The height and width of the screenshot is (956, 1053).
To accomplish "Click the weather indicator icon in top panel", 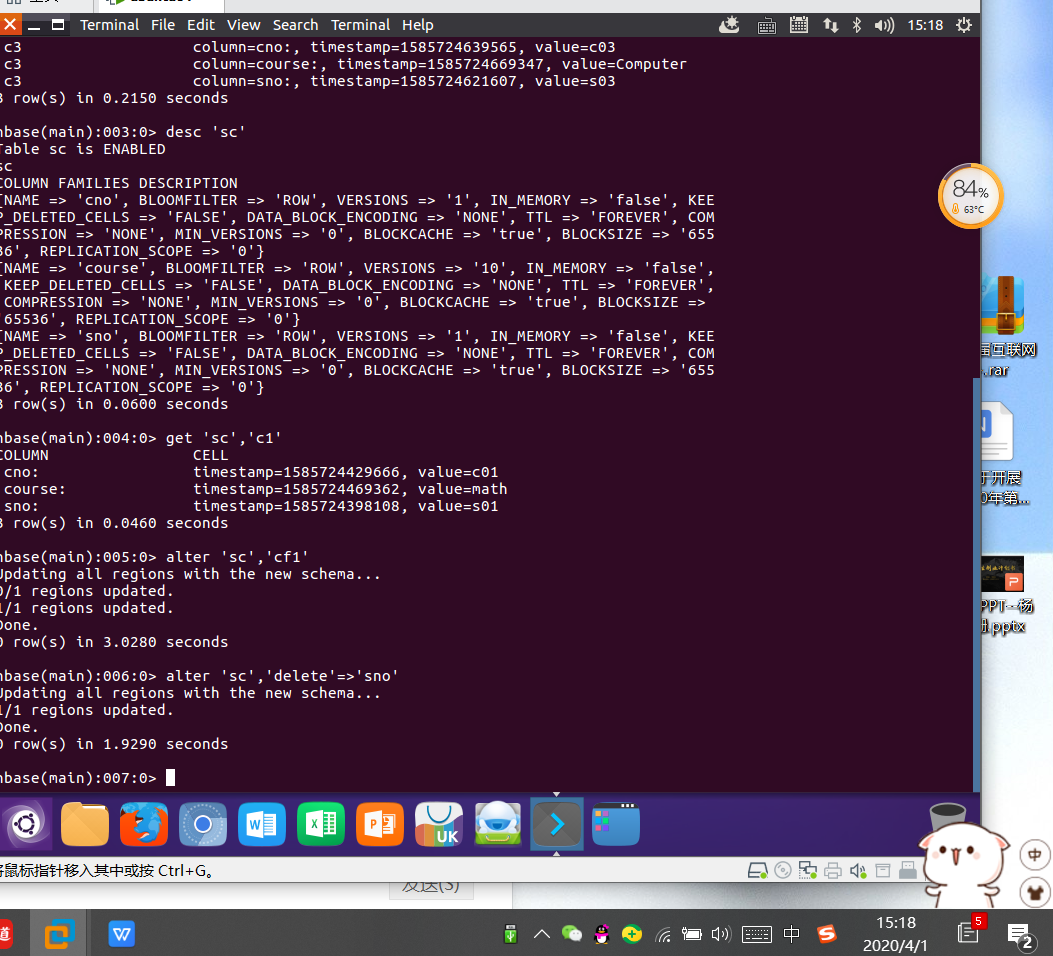I will click(x=729, y=26).
